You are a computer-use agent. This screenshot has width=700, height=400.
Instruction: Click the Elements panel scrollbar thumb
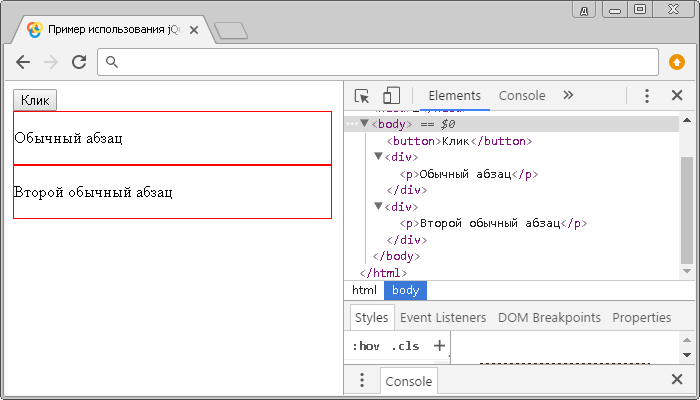pos(687,210)
